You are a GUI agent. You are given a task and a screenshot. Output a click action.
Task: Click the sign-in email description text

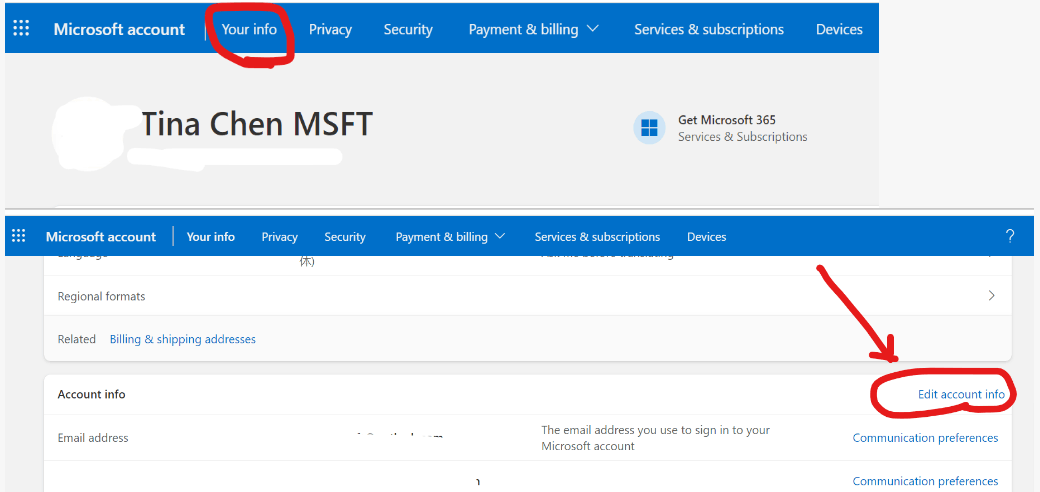click(655, 438)
